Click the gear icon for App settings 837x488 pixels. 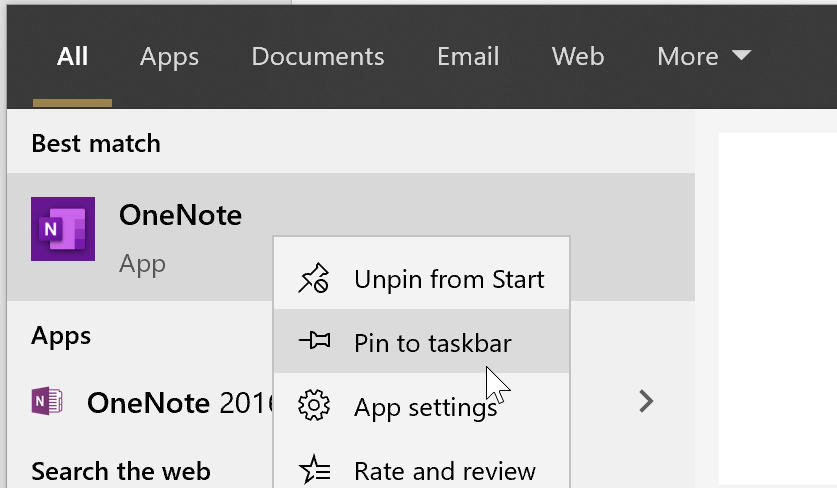click(x=314, y=405)
